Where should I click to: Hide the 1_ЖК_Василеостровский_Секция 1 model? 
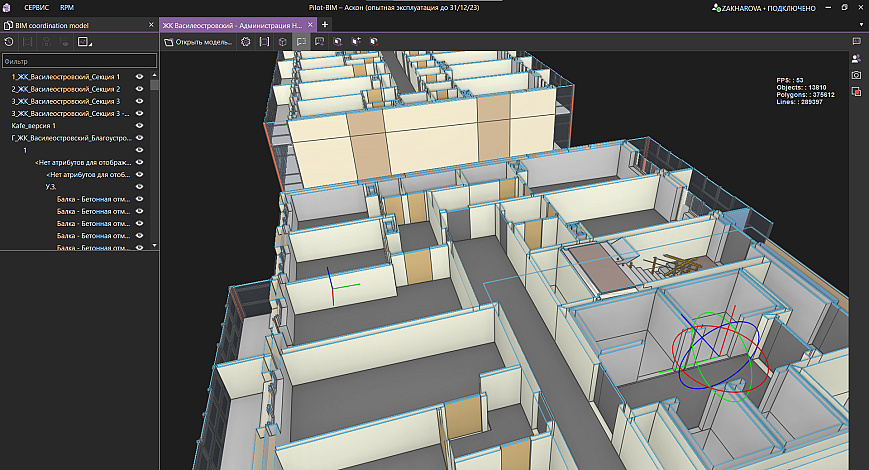pyautogui.click(x=140, y=77)
